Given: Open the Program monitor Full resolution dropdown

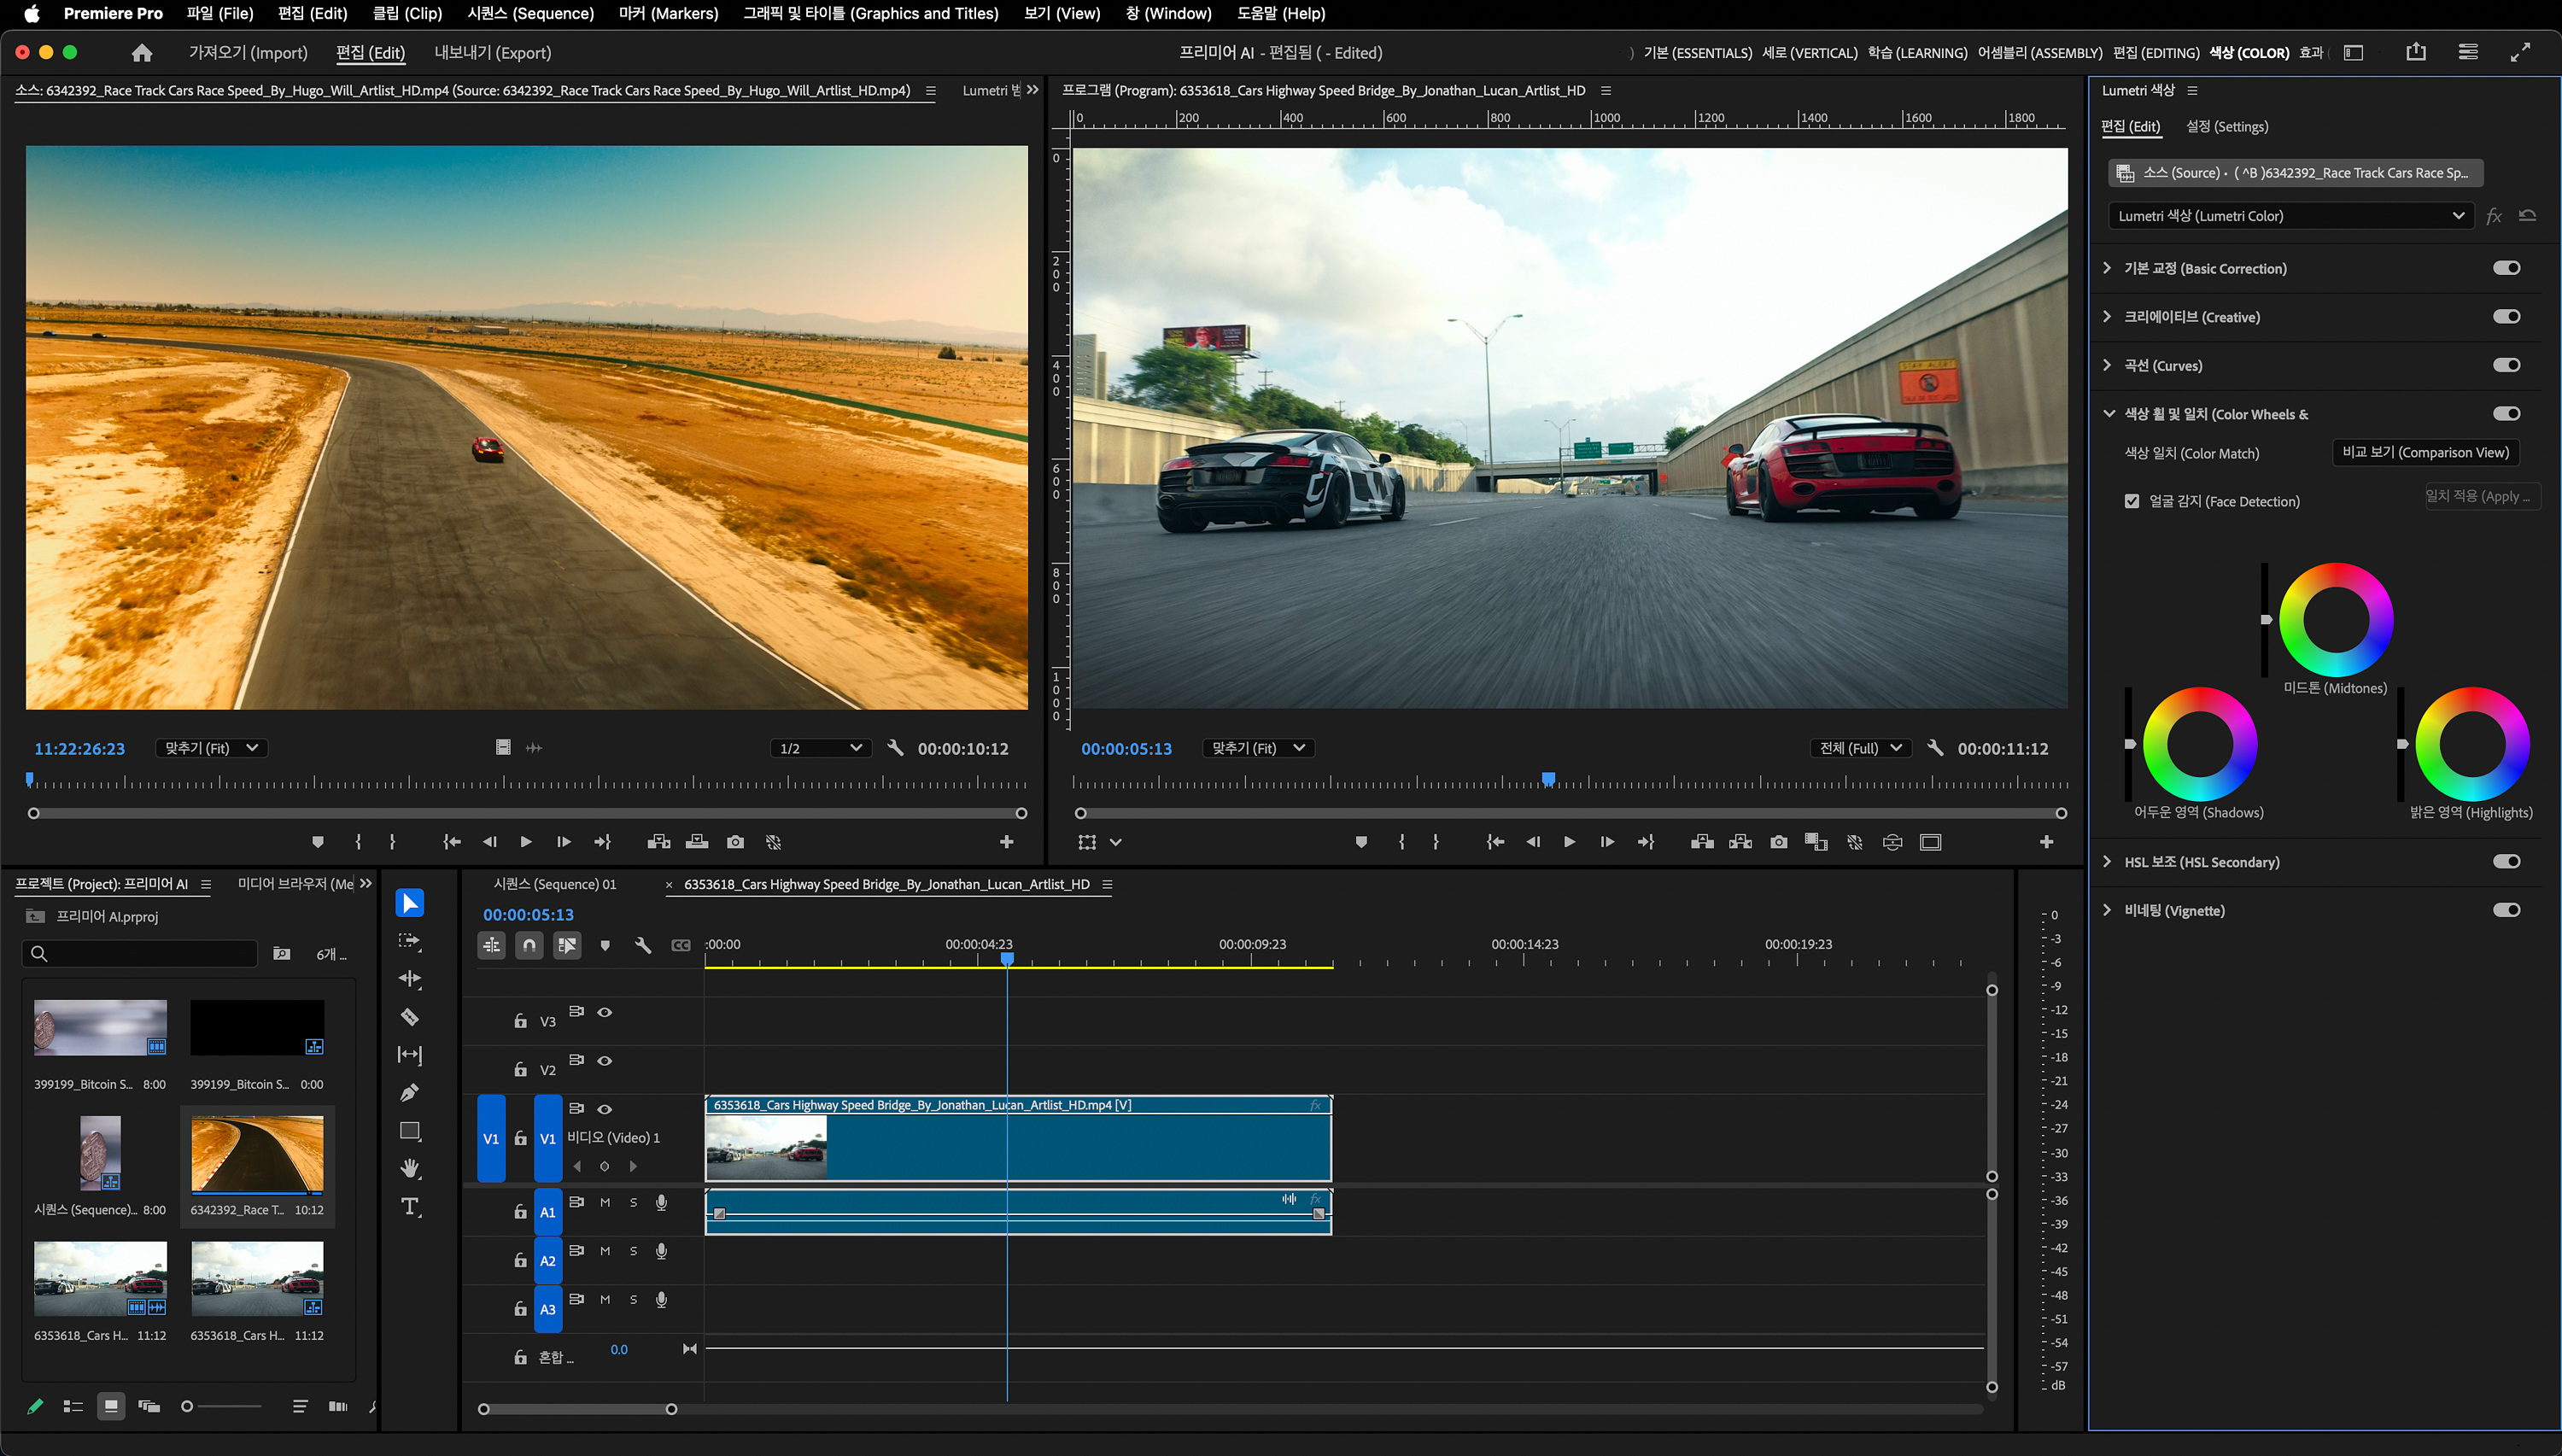Looking at the screenshot, I should [x=1860, y=748].
